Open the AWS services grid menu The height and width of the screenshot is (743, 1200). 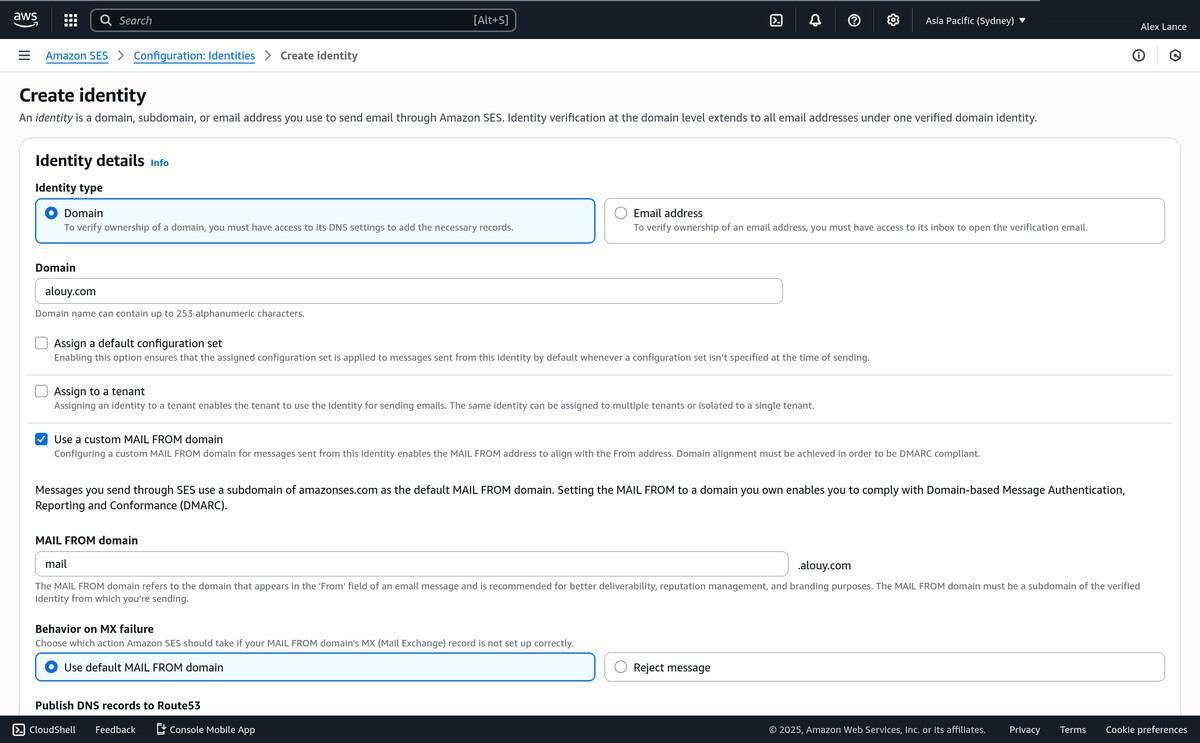pos(70,20)
